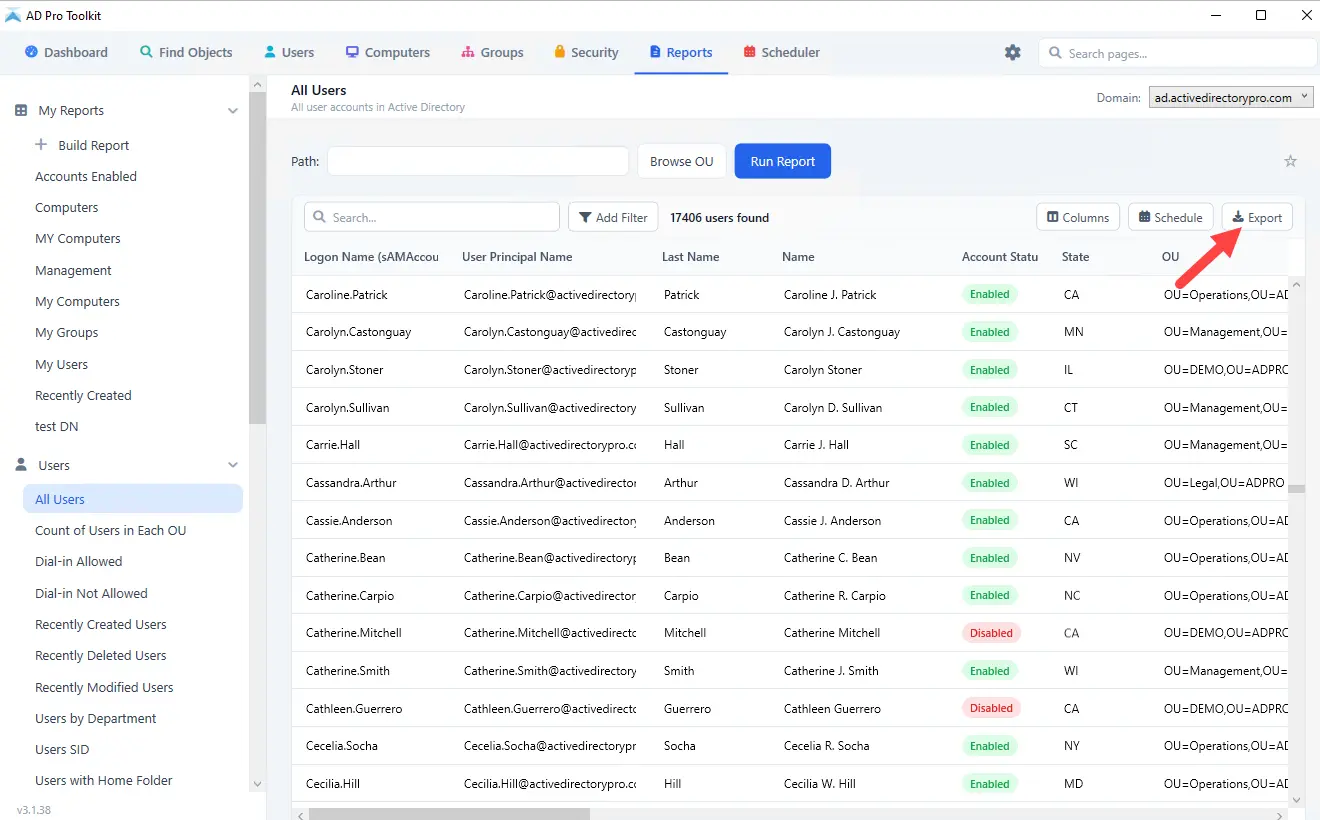Focus the Path input field
Viewport: 1320px width, 820px height.
(x=478, y=161)
